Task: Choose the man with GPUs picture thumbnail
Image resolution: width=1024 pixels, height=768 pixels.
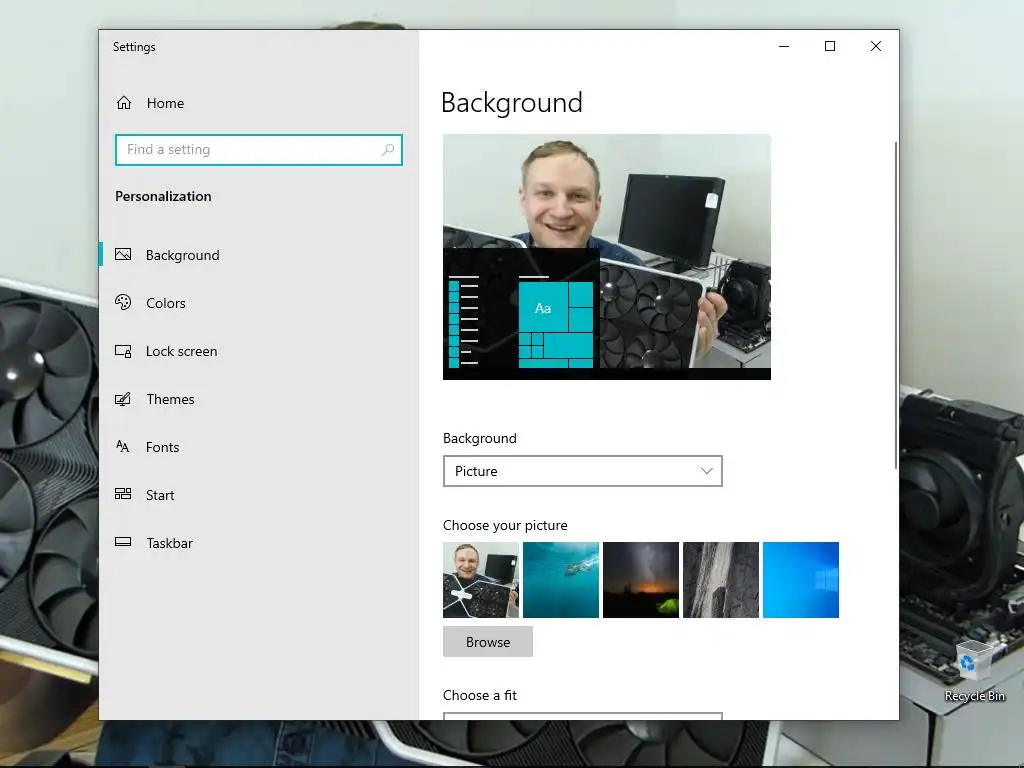Action: 481,580
